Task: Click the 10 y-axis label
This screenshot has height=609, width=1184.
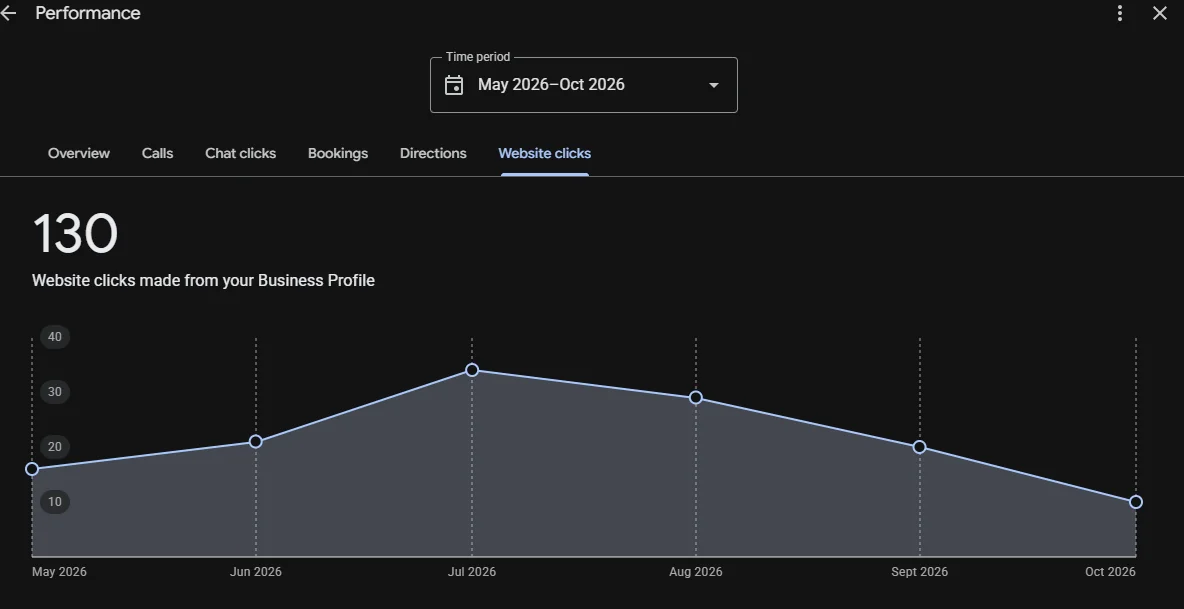Action: point(54,502)
